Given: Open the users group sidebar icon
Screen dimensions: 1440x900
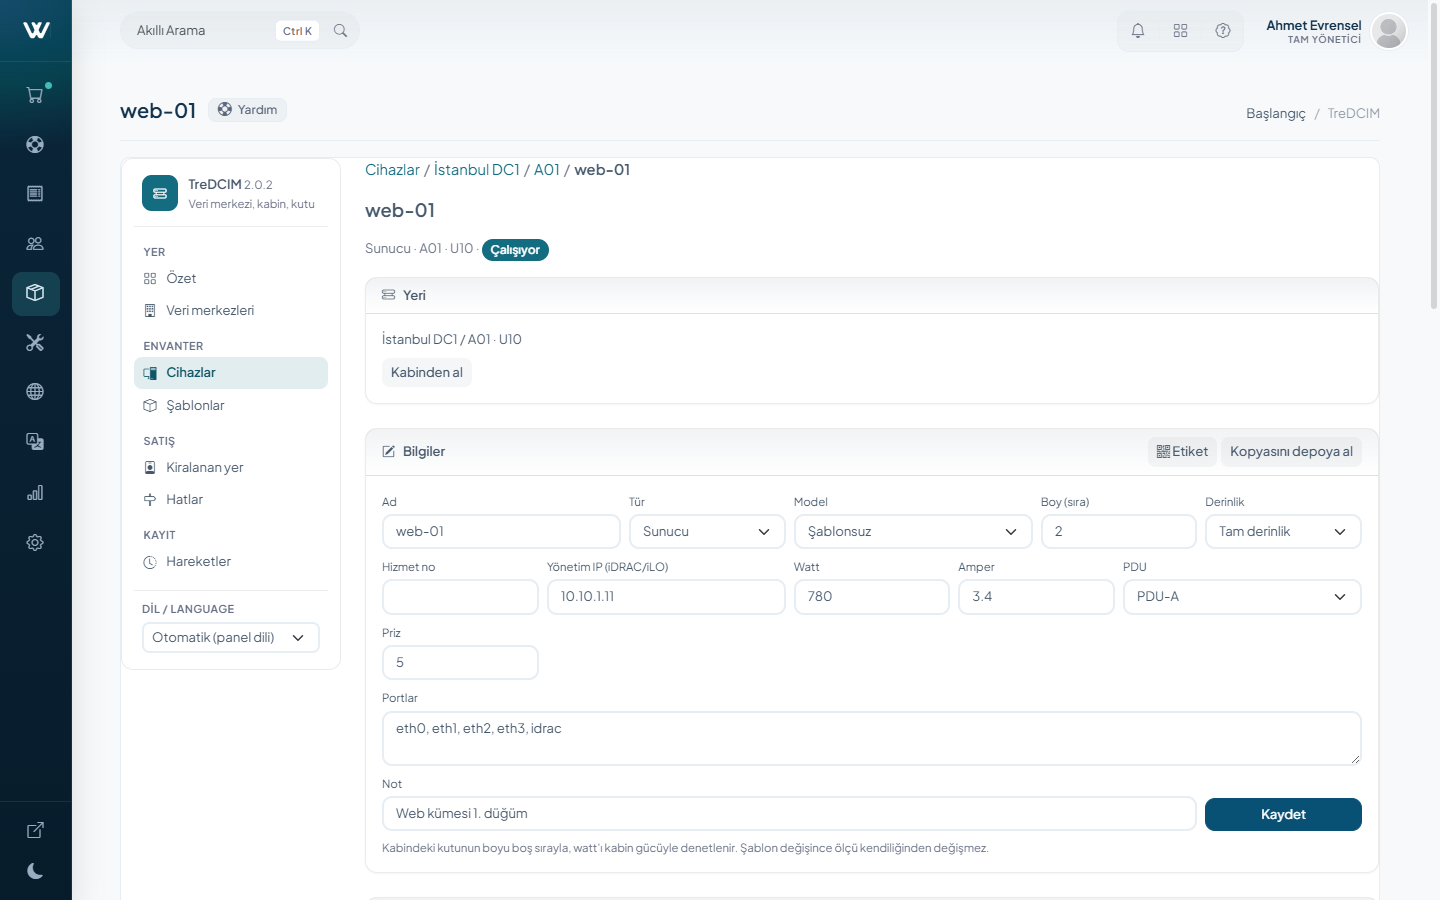Looking at the screenshot, I should [x=35, y=243].
